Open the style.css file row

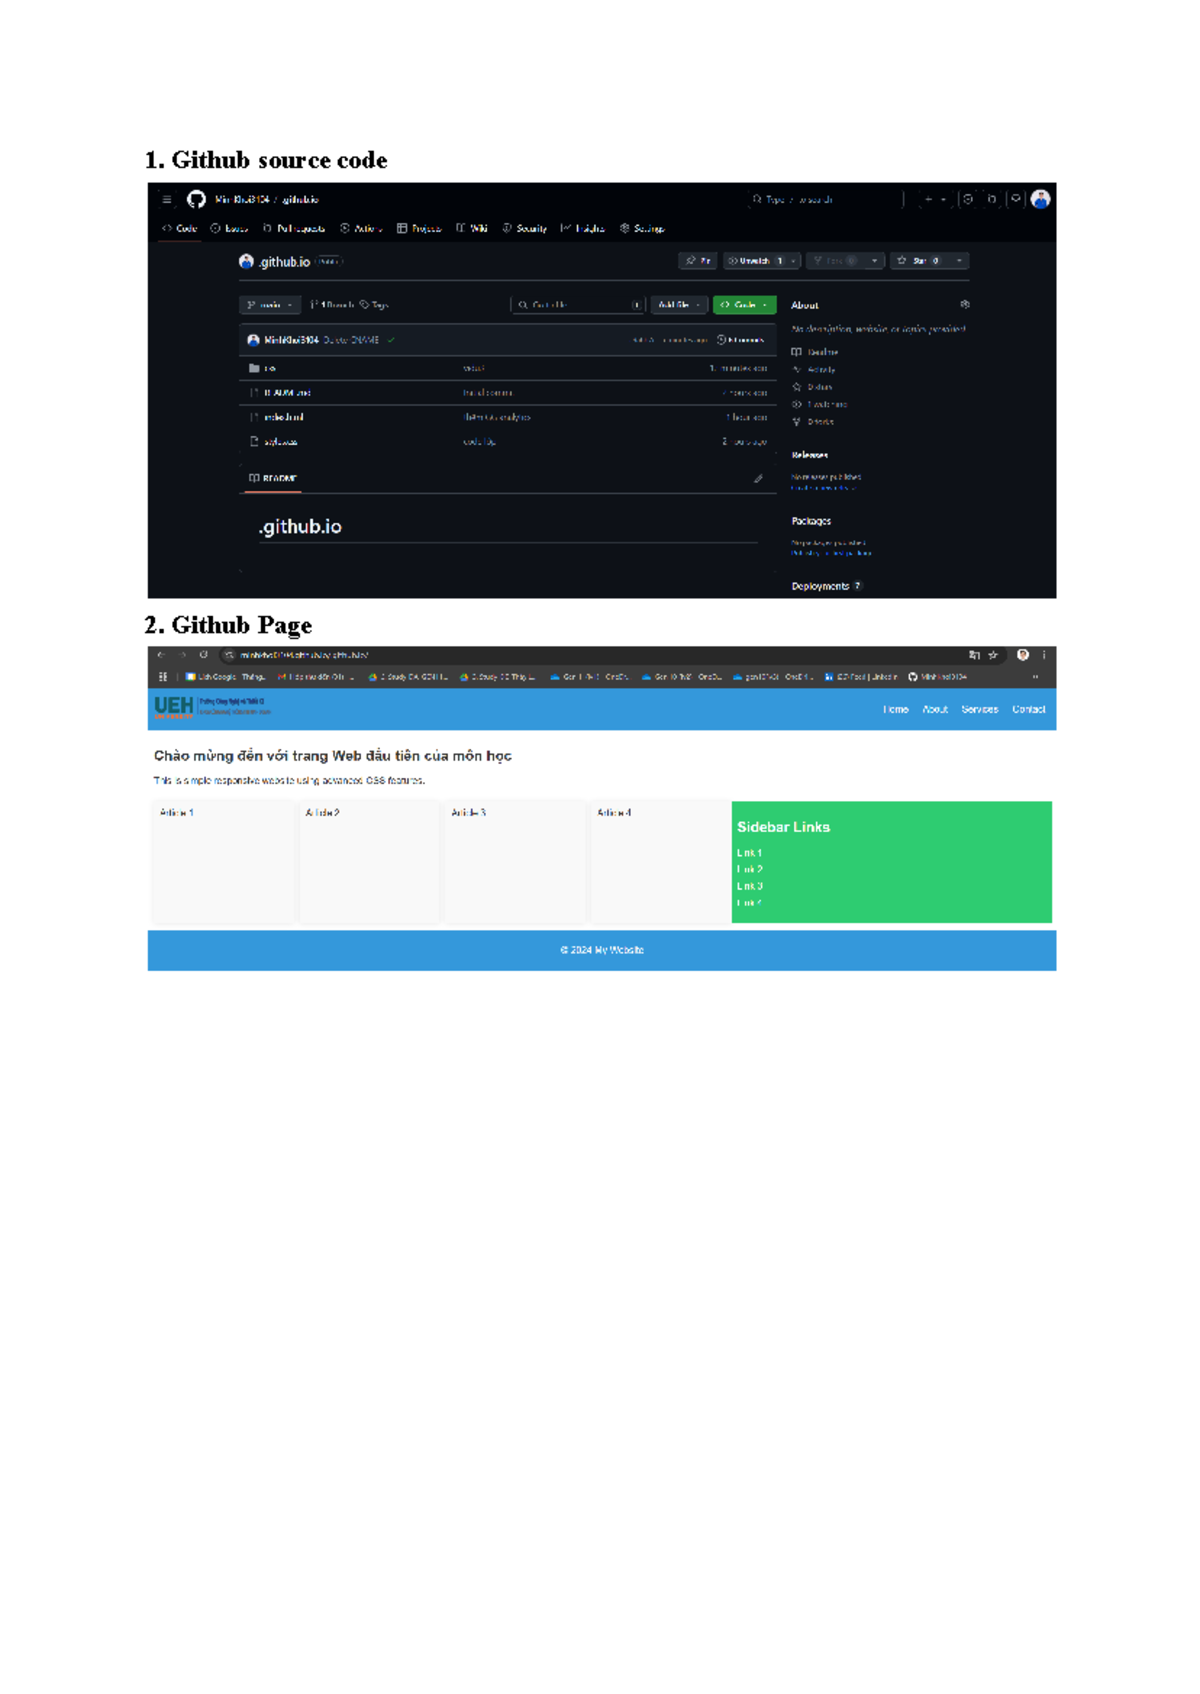(x=508, y=441)
